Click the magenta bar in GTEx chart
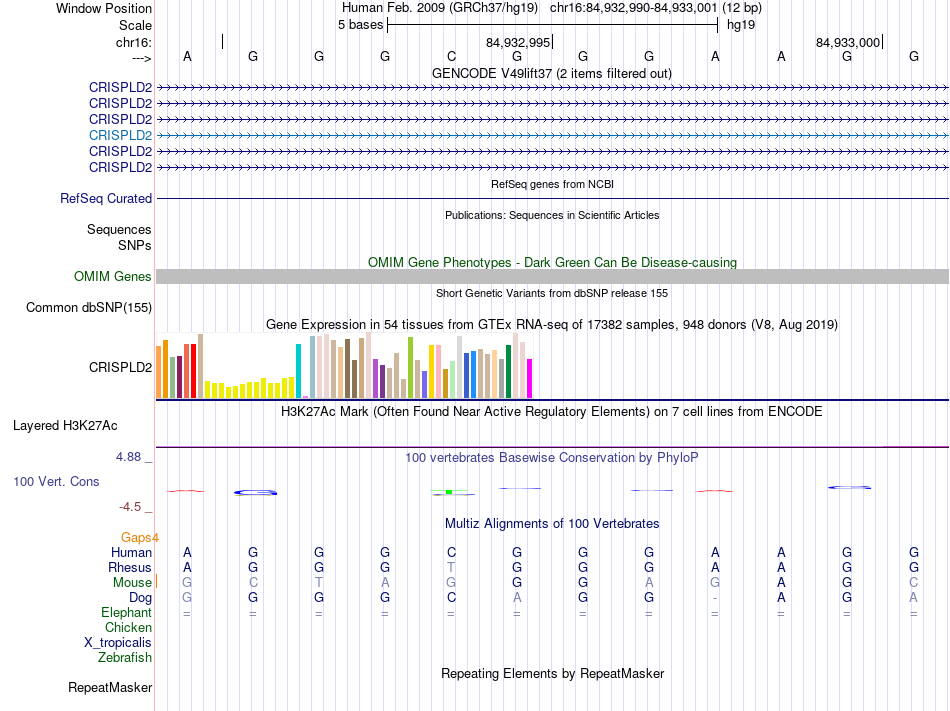This screenshot has height=711, width=950. coord(530,378)
